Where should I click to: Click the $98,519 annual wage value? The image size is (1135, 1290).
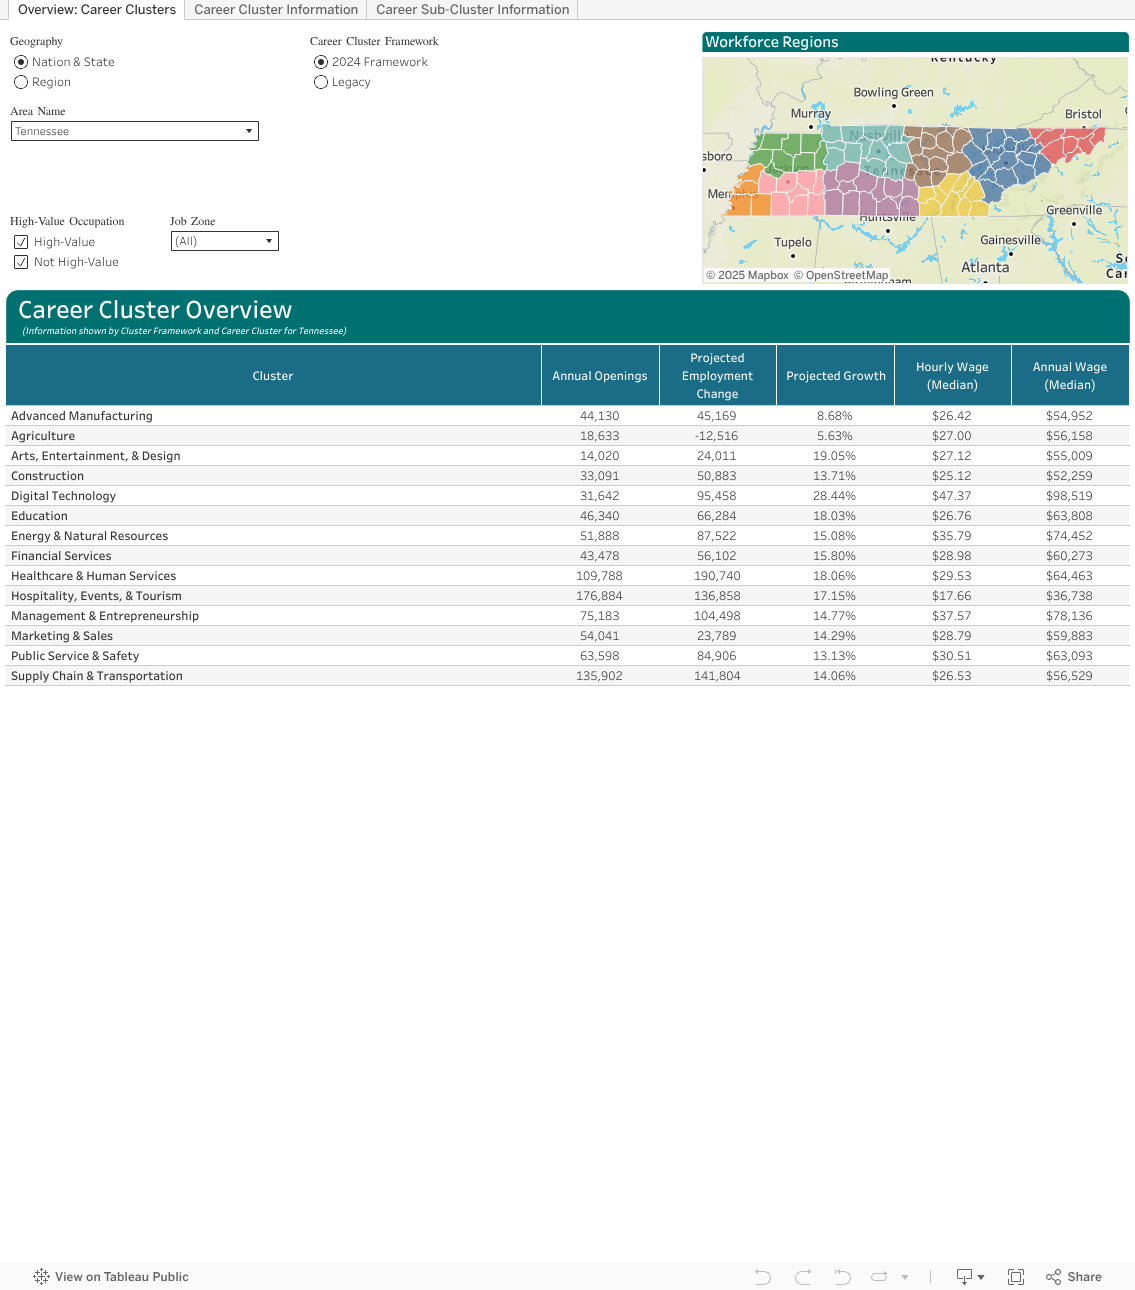coord(1069,496)
